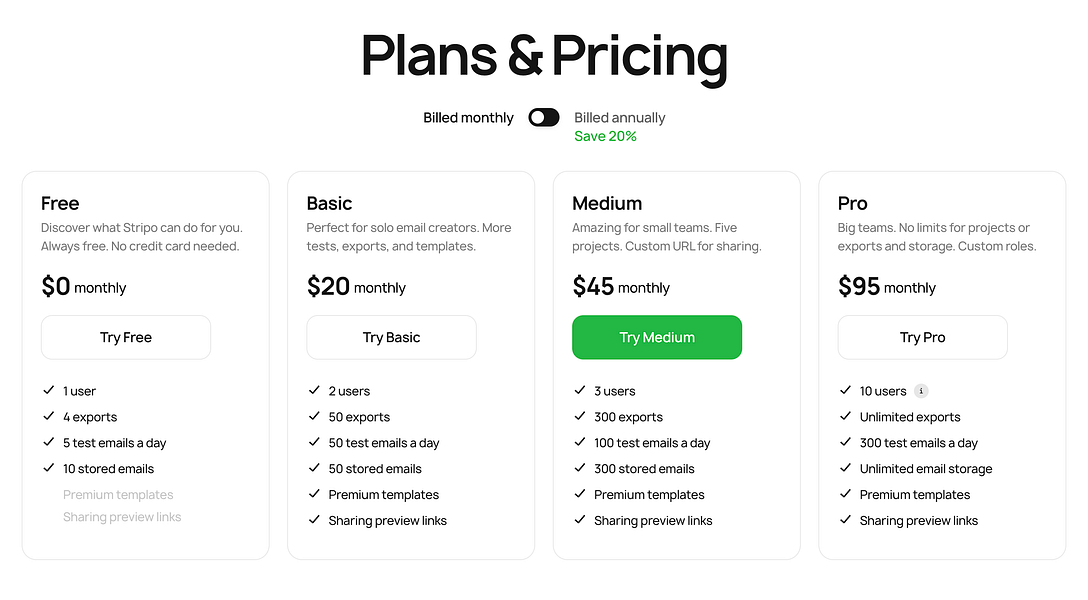Click the checkmark beside 300 stored emails
The width and height of the screenshot is (1088, 600).
click(580, 468)
